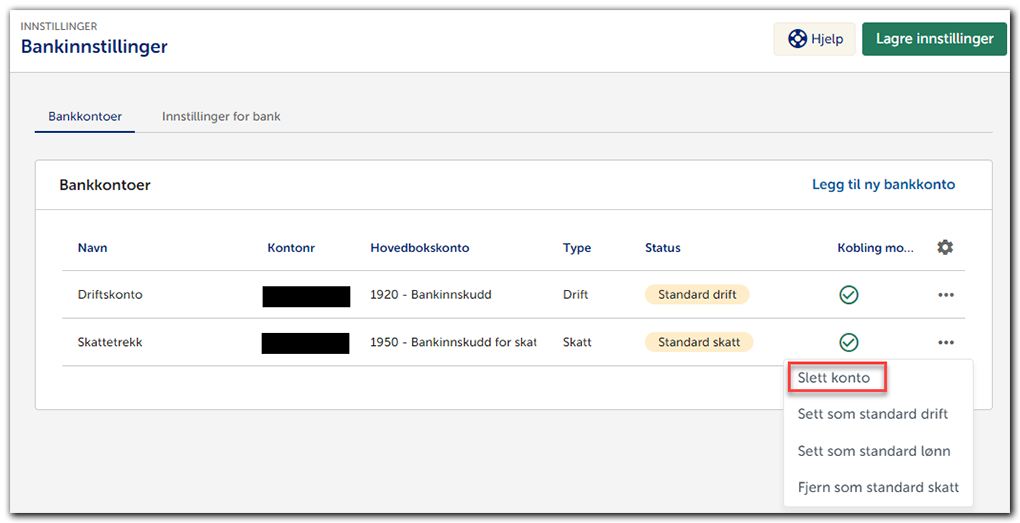Click the Hovedbokskonto column header
Viewport: 1020px width, 523px height.
click(419, 248)
